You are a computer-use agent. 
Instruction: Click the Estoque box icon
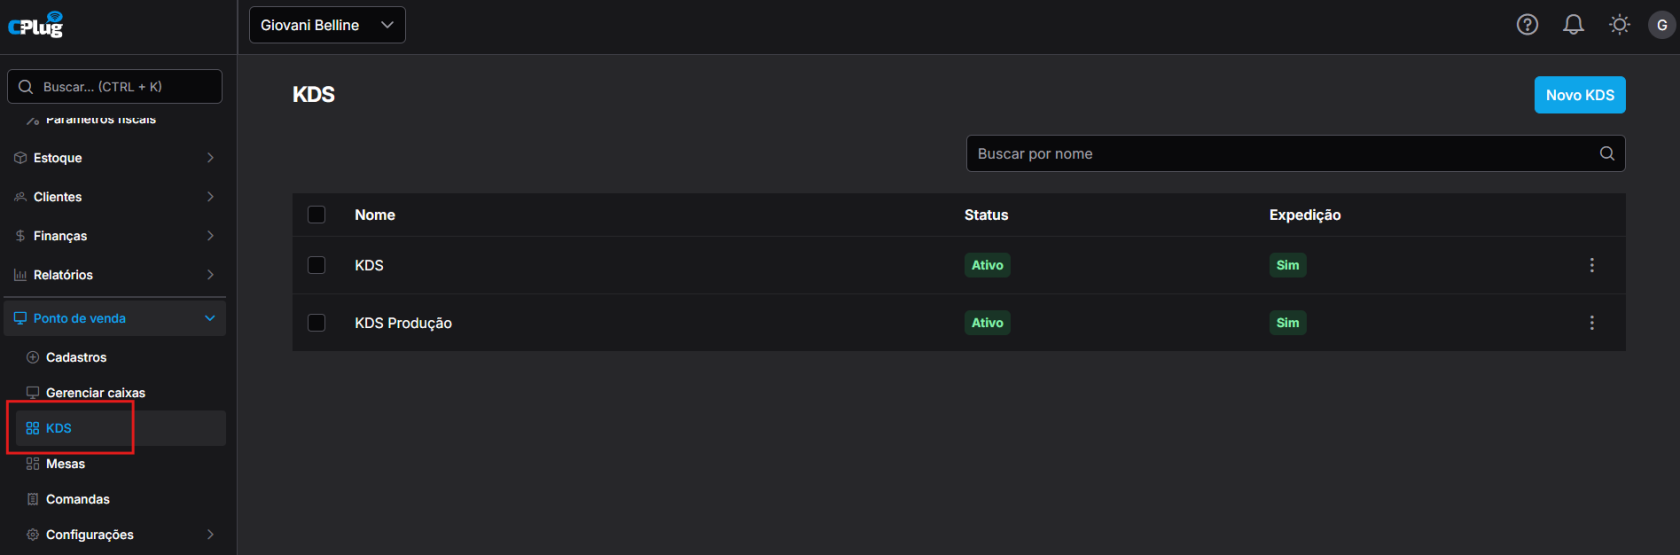20,158
